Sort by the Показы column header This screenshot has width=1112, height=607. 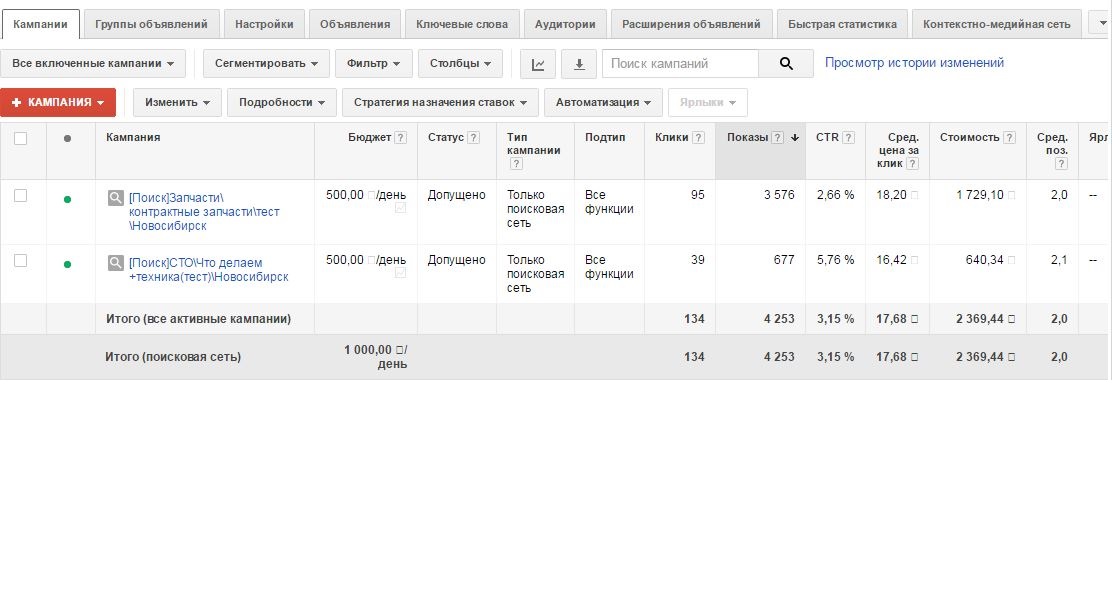point(747,138)
